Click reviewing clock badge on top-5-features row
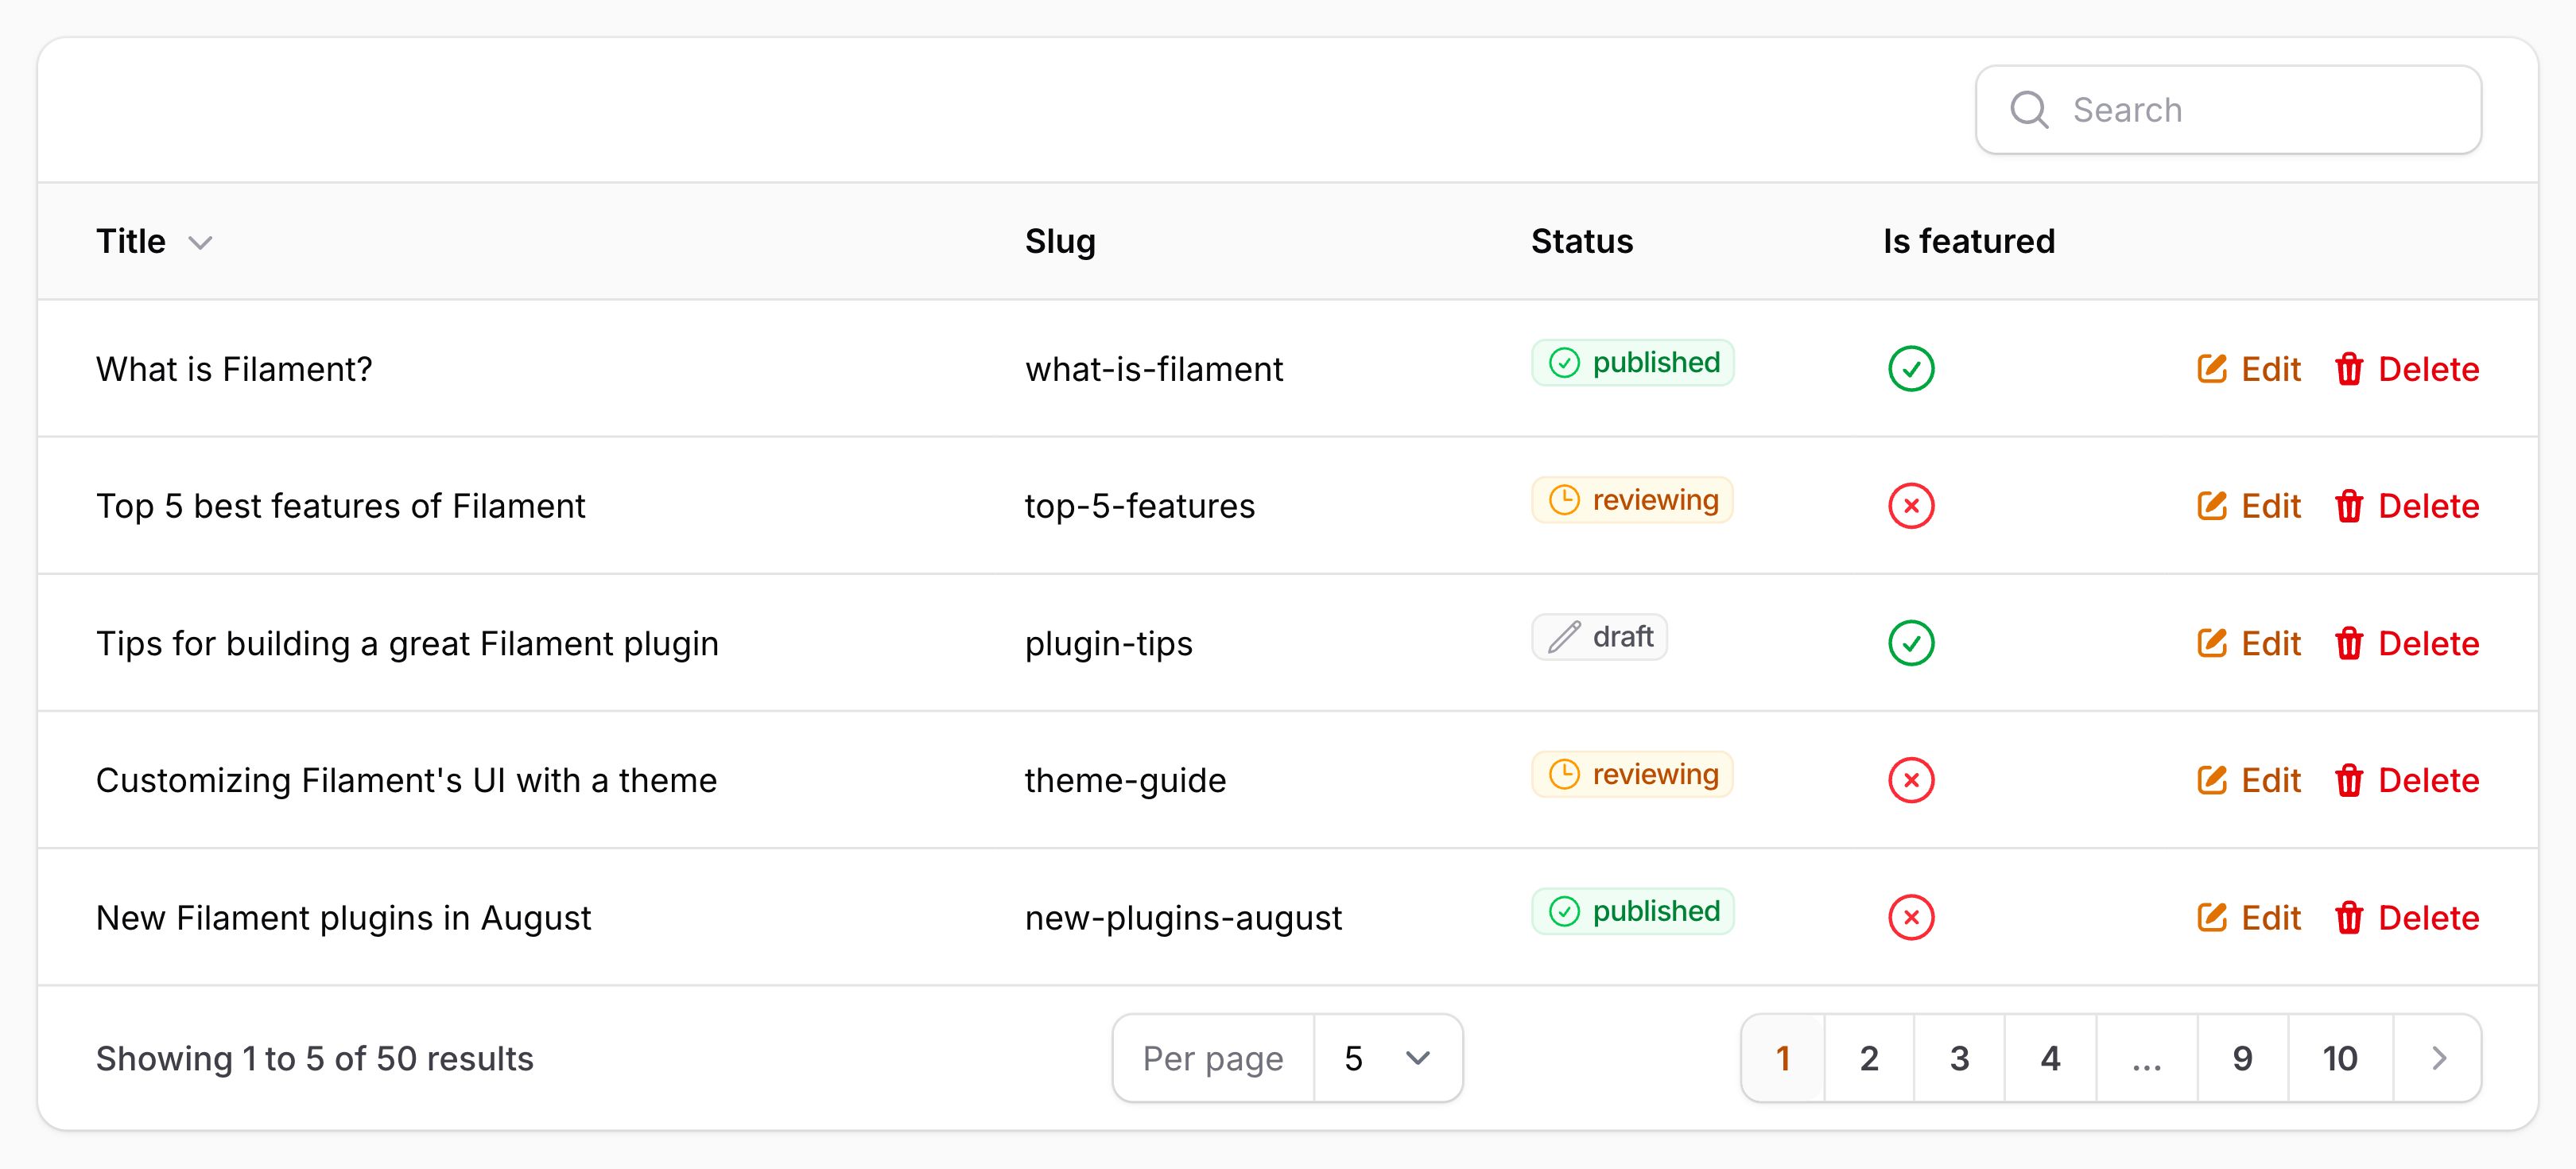This screenshot has height=1169, width=2576. click(x=1633, y=500)
